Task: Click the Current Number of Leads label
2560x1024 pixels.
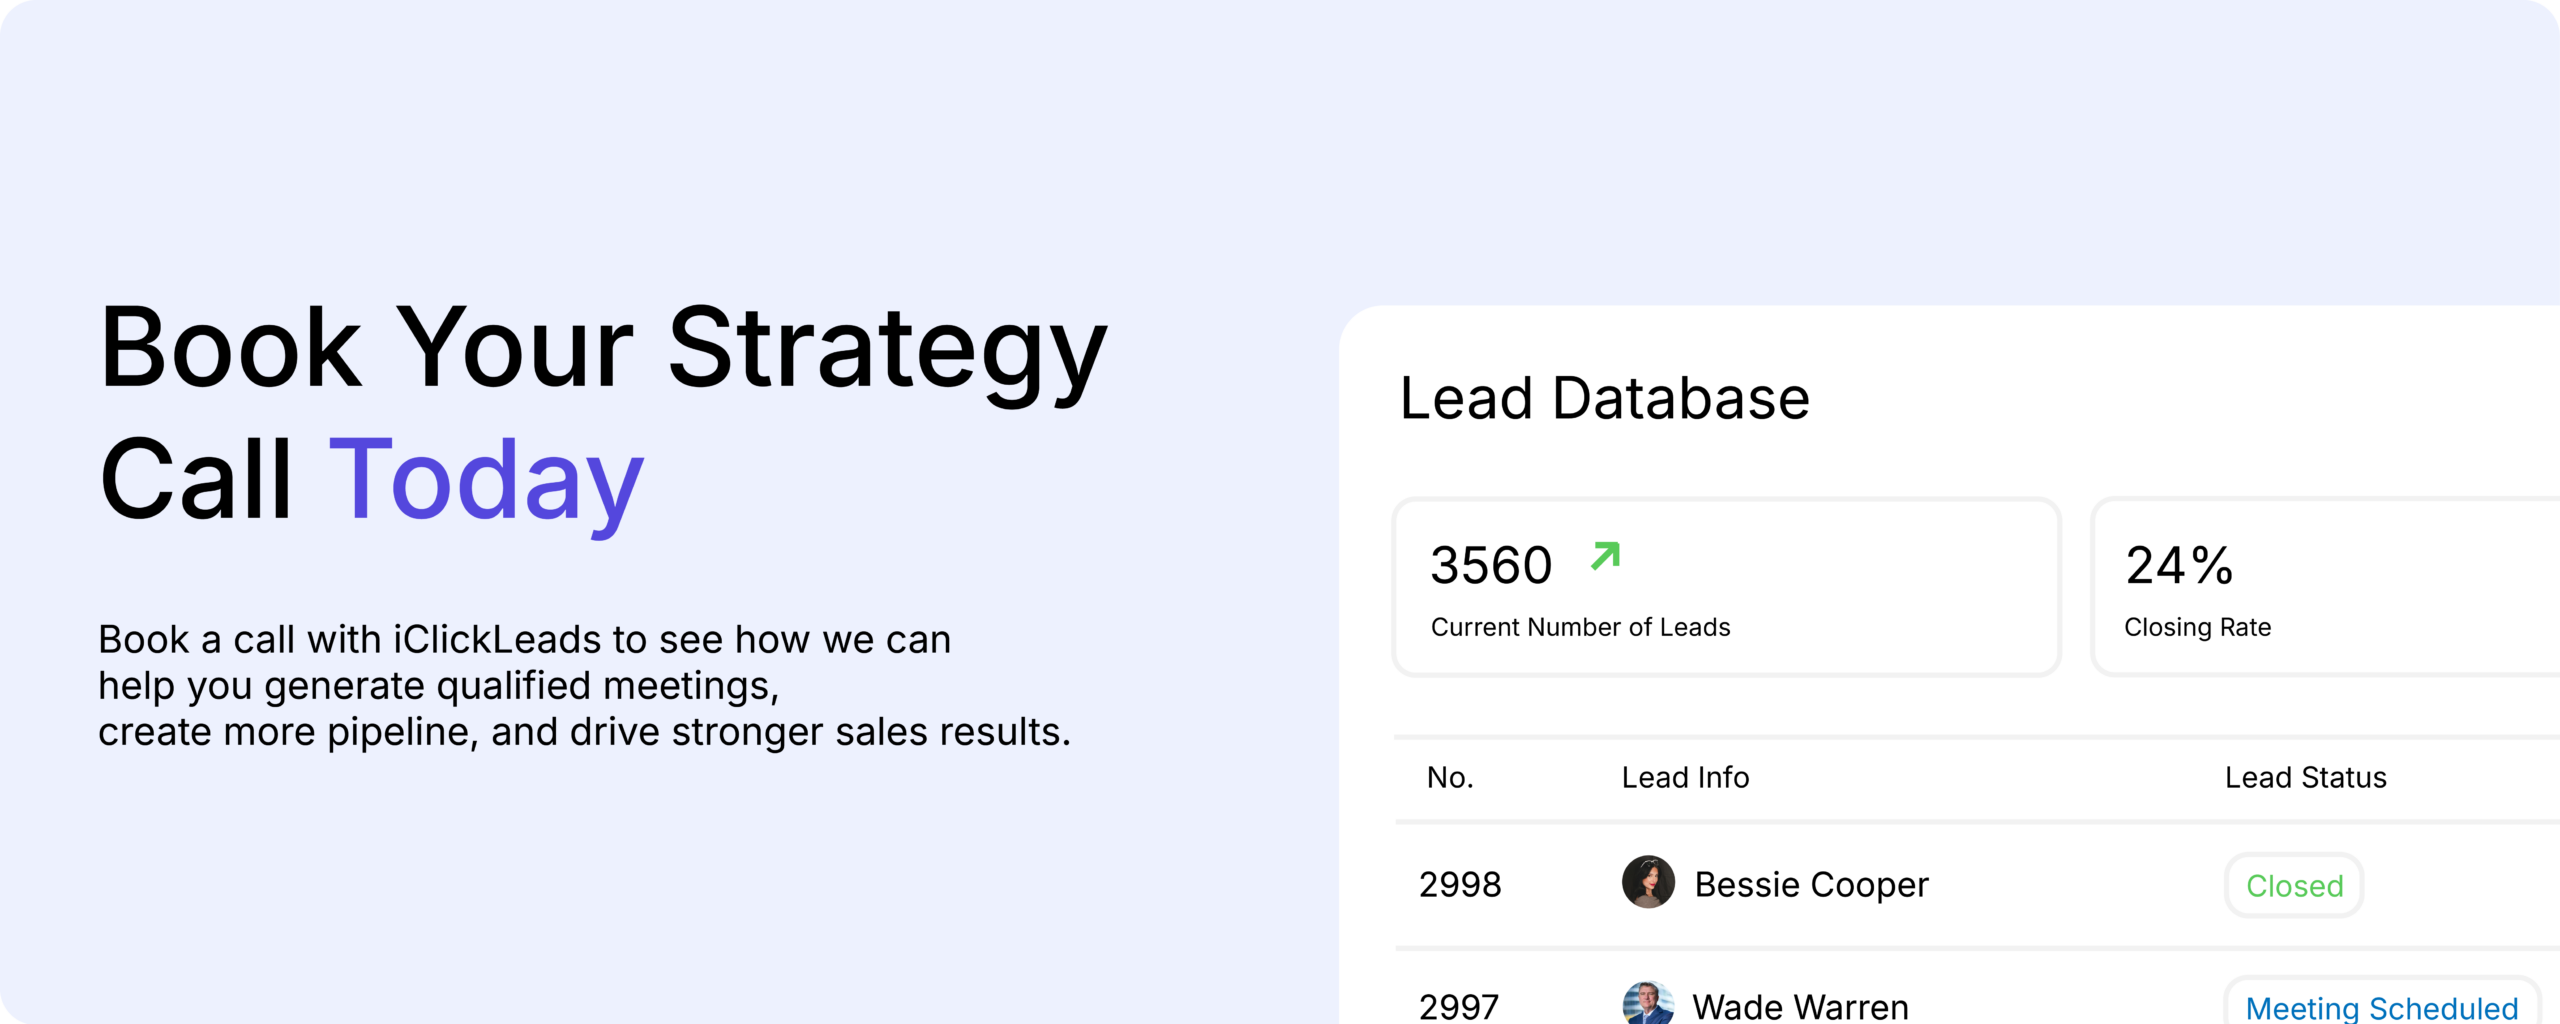Action: [x=1580, y=627]
